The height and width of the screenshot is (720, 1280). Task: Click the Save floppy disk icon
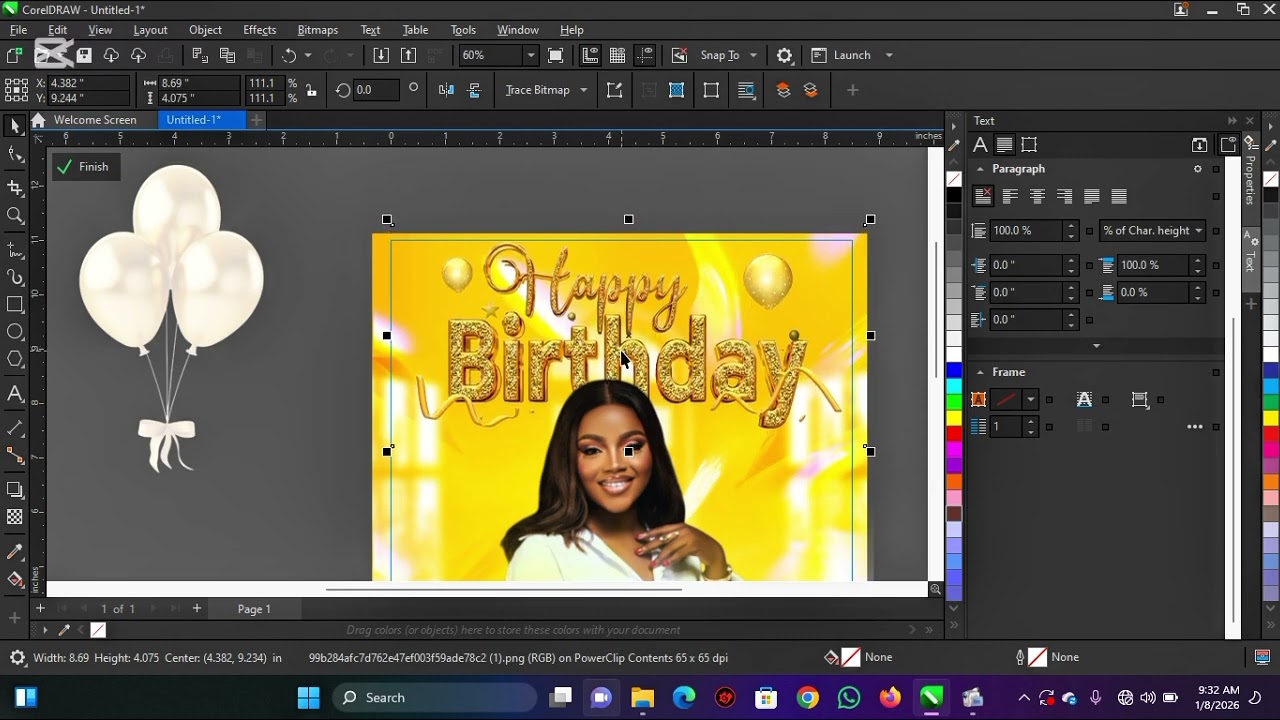(x=84, y=55)
